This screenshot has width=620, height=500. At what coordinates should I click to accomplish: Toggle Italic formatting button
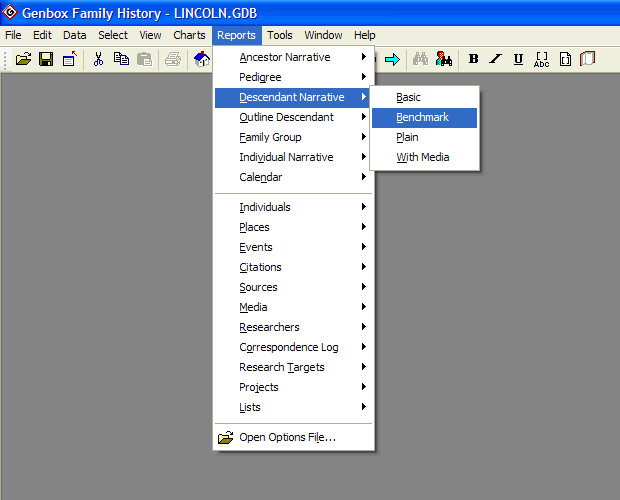coord(495,59)
